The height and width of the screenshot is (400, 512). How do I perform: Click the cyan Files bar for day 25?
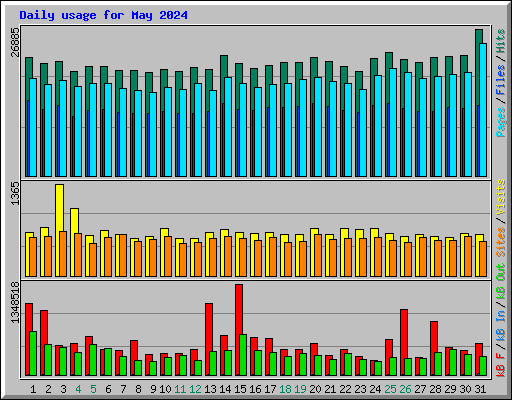point(393,122)
